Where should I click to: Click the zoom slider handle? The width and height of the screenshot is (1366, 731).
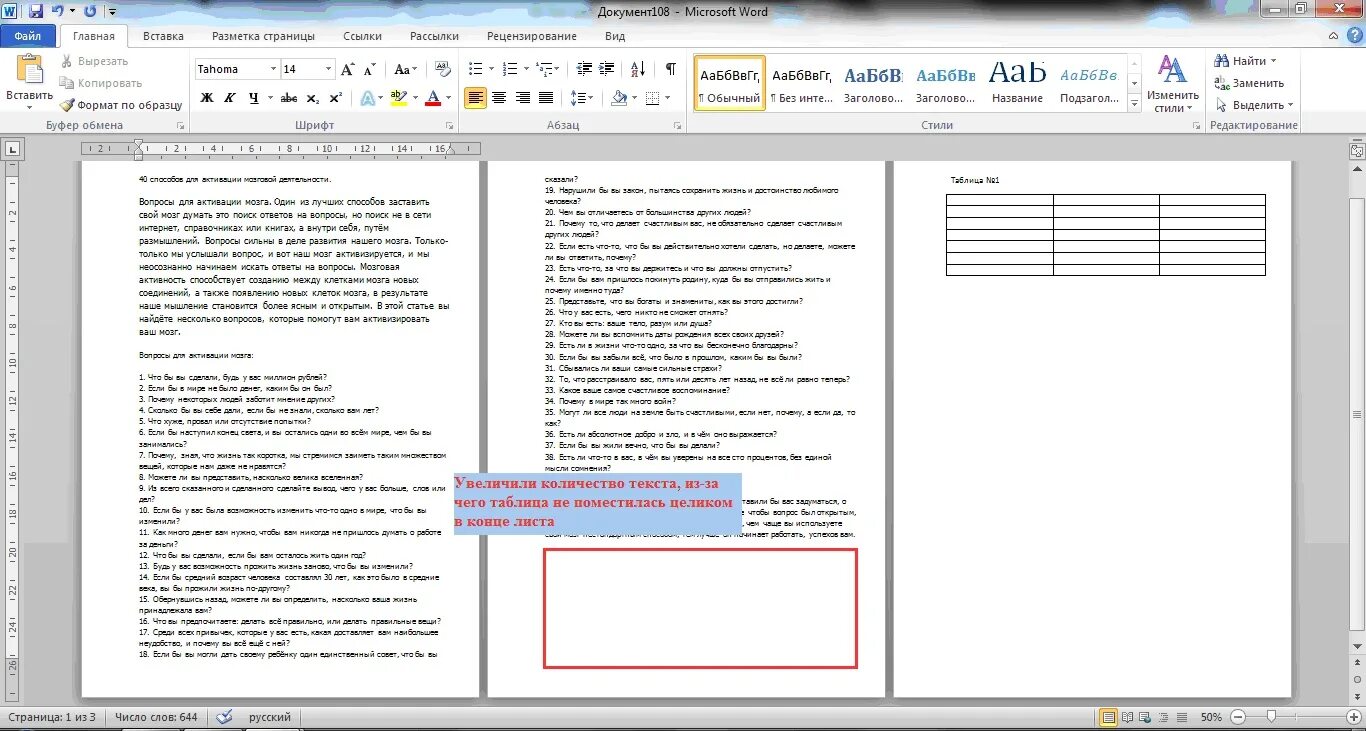(x=1271, y=717)
